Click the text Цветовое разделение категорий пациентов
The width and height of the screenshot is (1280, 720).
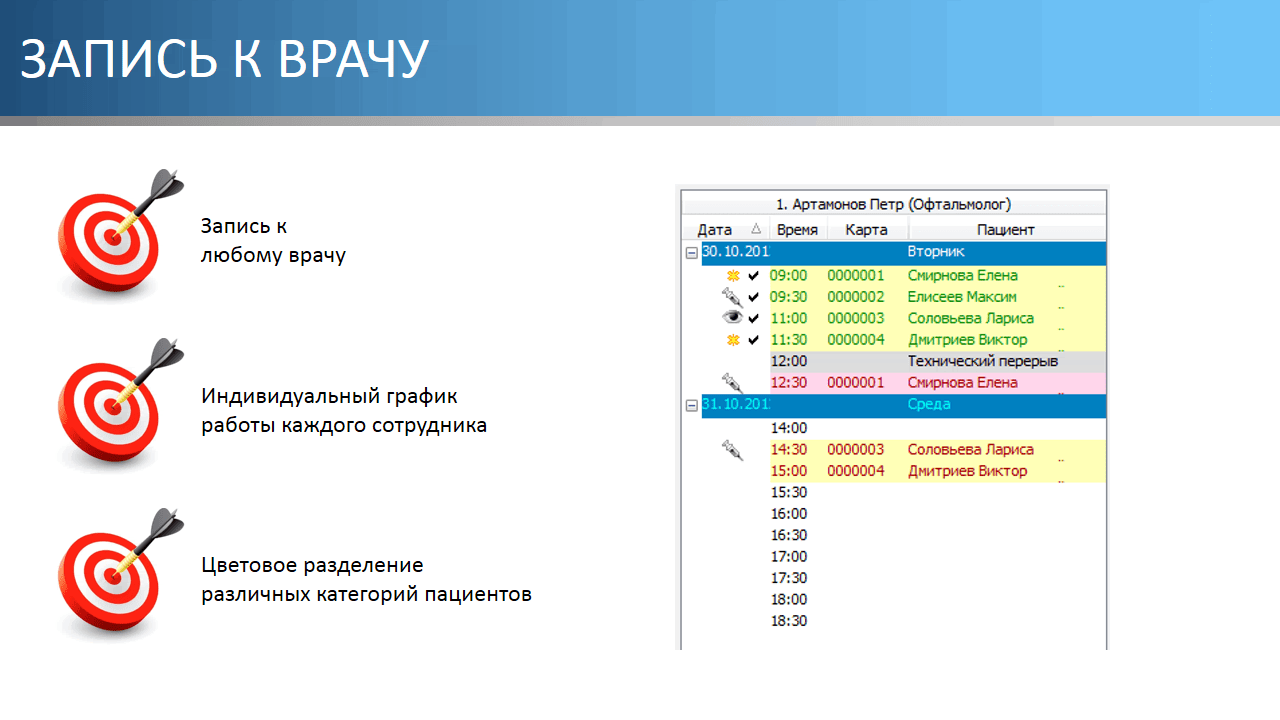click(x=366, y=580)
